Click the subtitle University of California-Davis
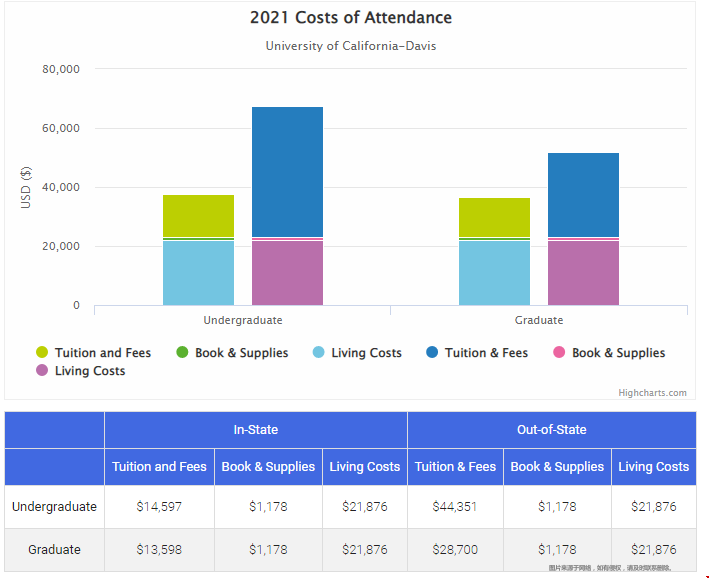Image resolution: width=709 pixels, height=578 pixels. pyautogui.click(x=351, y=46)
